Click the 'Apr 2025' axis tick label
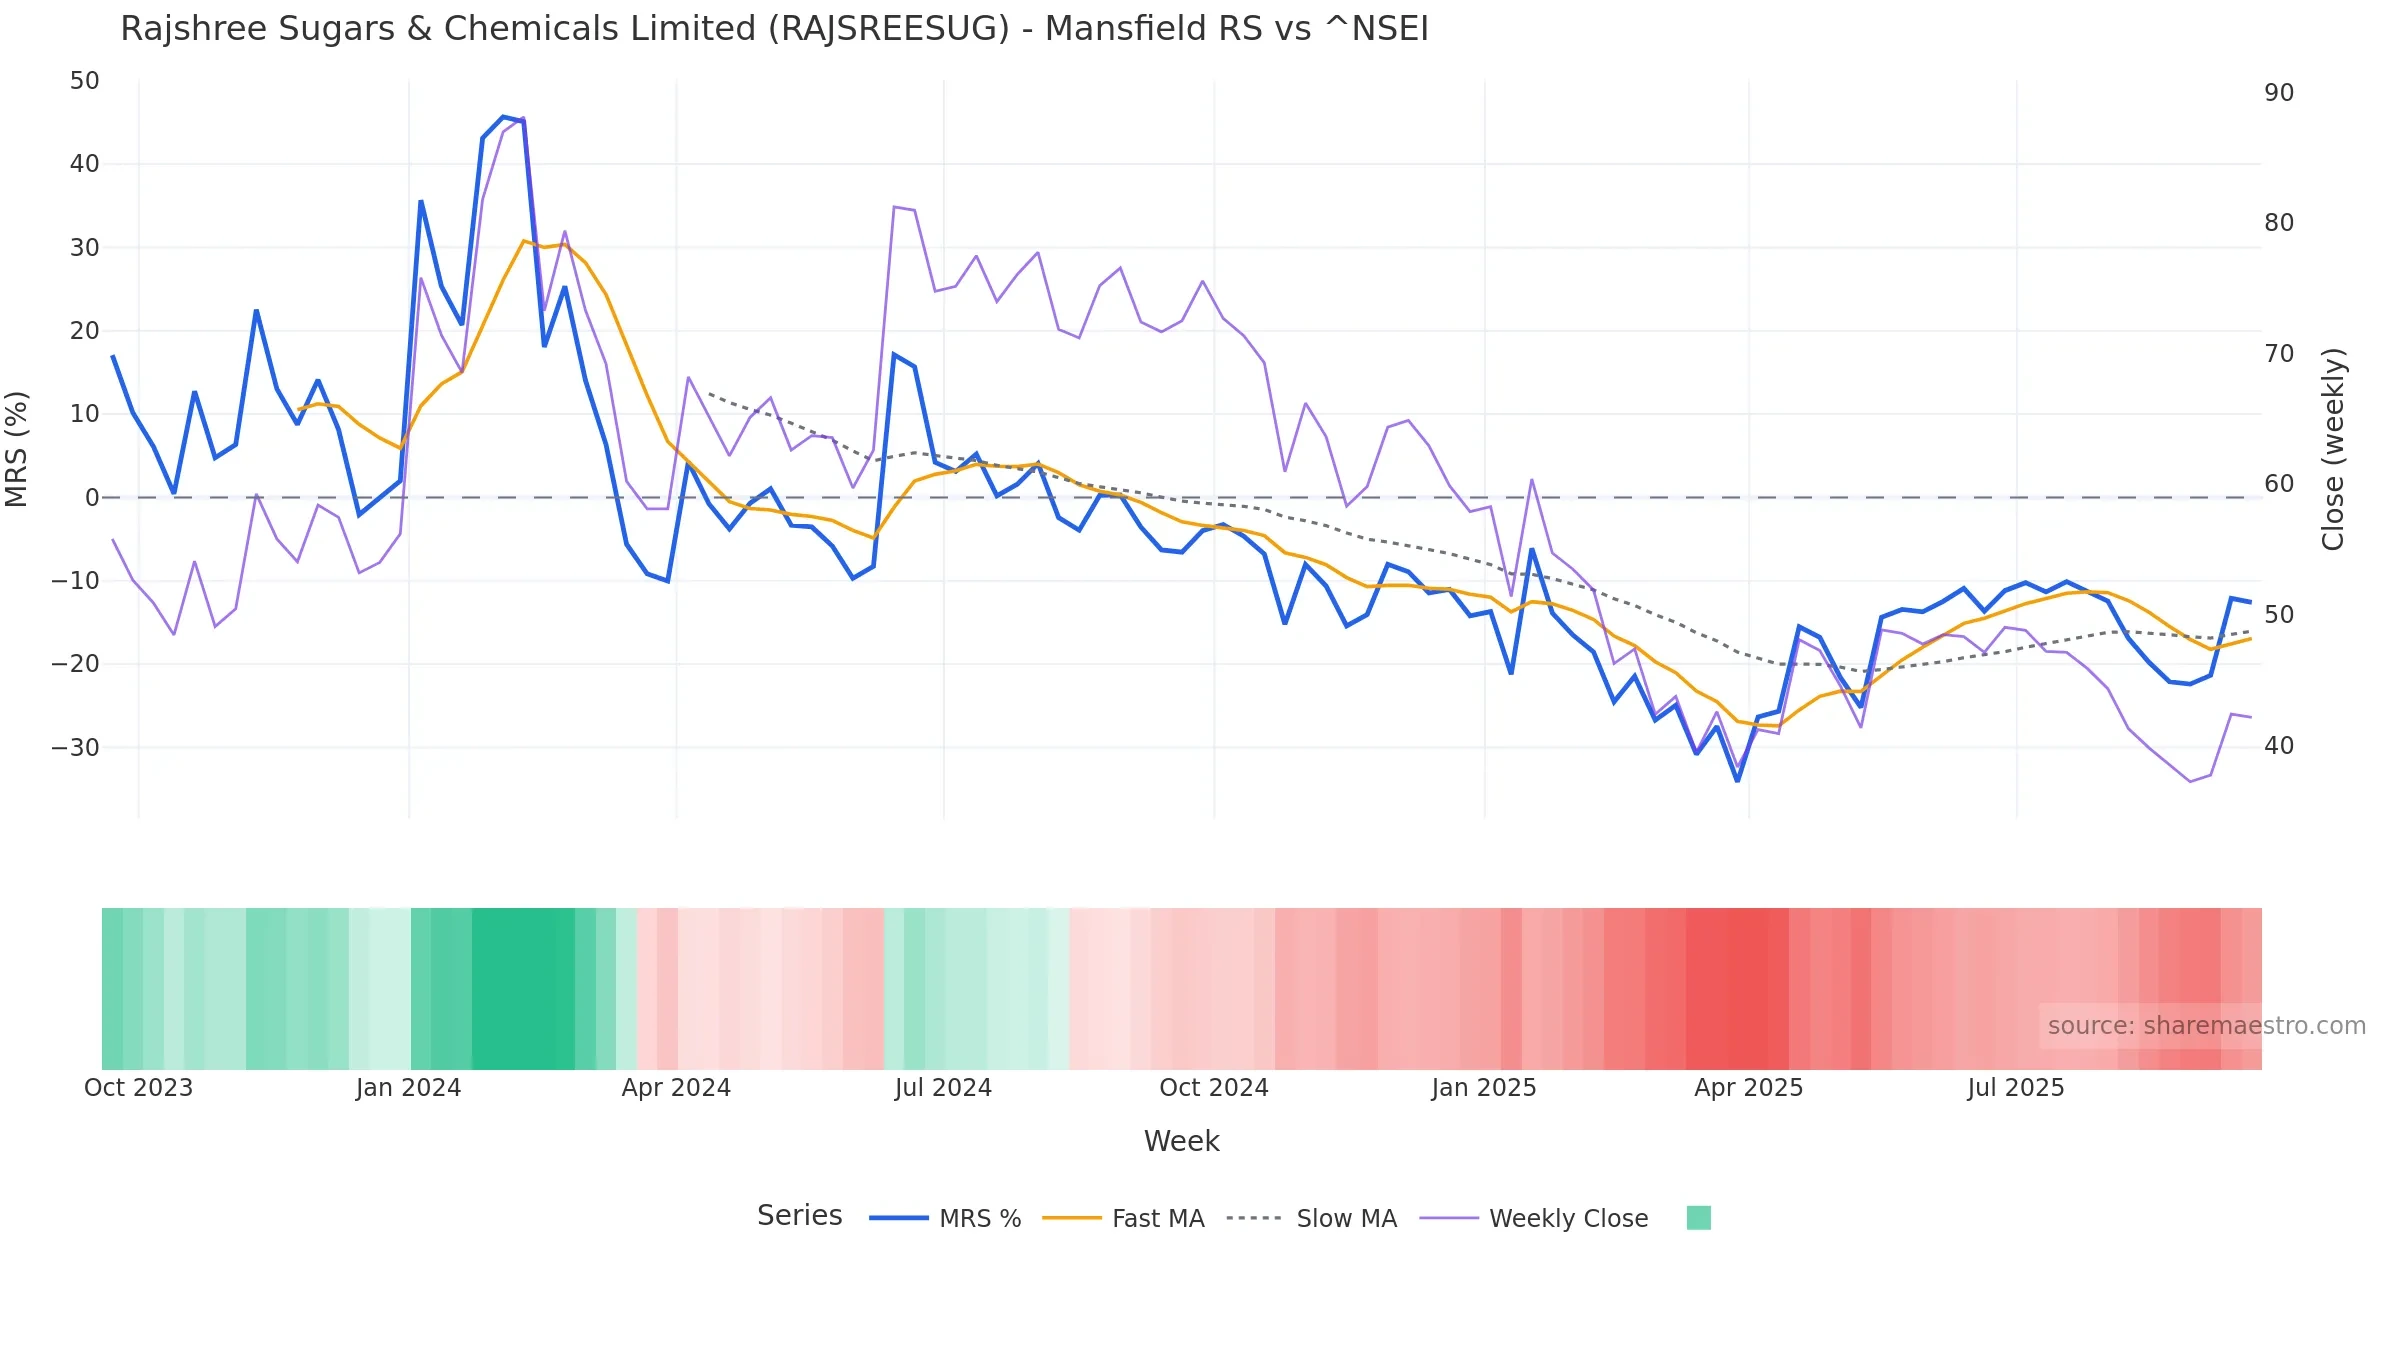Screen dimensions: 2400x1350 1749,1088
